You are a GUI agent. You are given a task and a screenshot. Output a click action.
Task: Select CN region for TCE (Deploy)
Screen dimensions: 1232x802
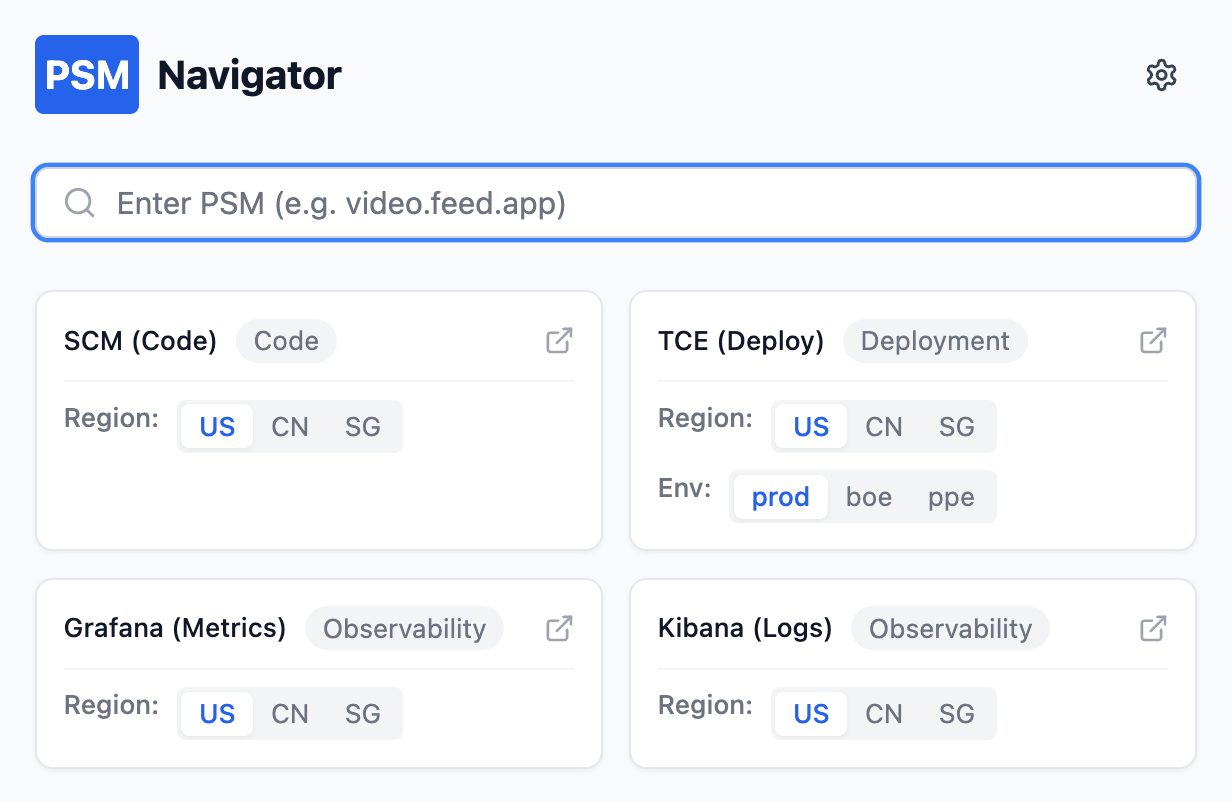pos(884,427)
